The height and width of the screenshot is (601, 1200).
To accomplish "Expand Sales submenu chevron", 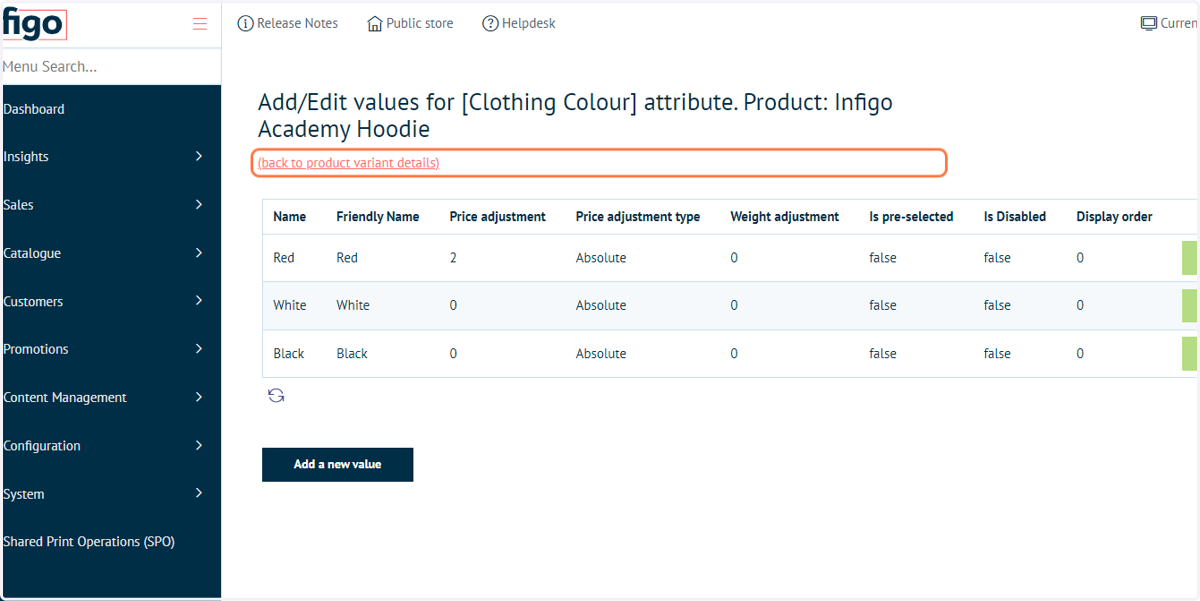I will click(x=199, y=204).
